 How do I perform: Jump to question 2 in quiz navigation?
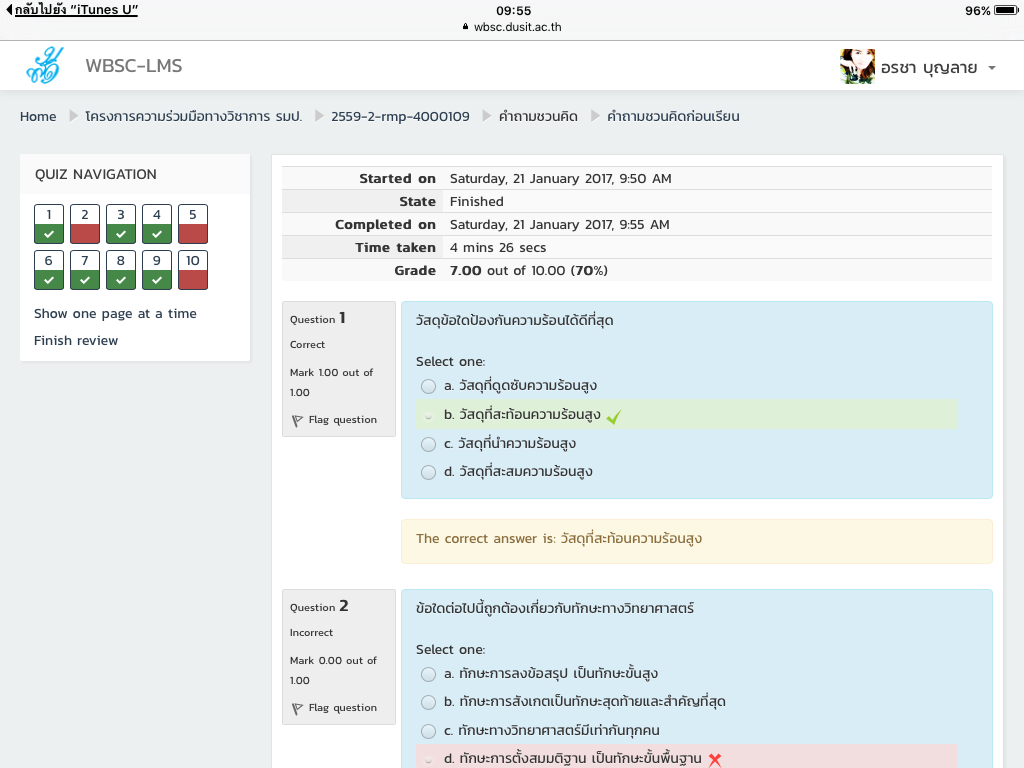click(x=85, y=224)
